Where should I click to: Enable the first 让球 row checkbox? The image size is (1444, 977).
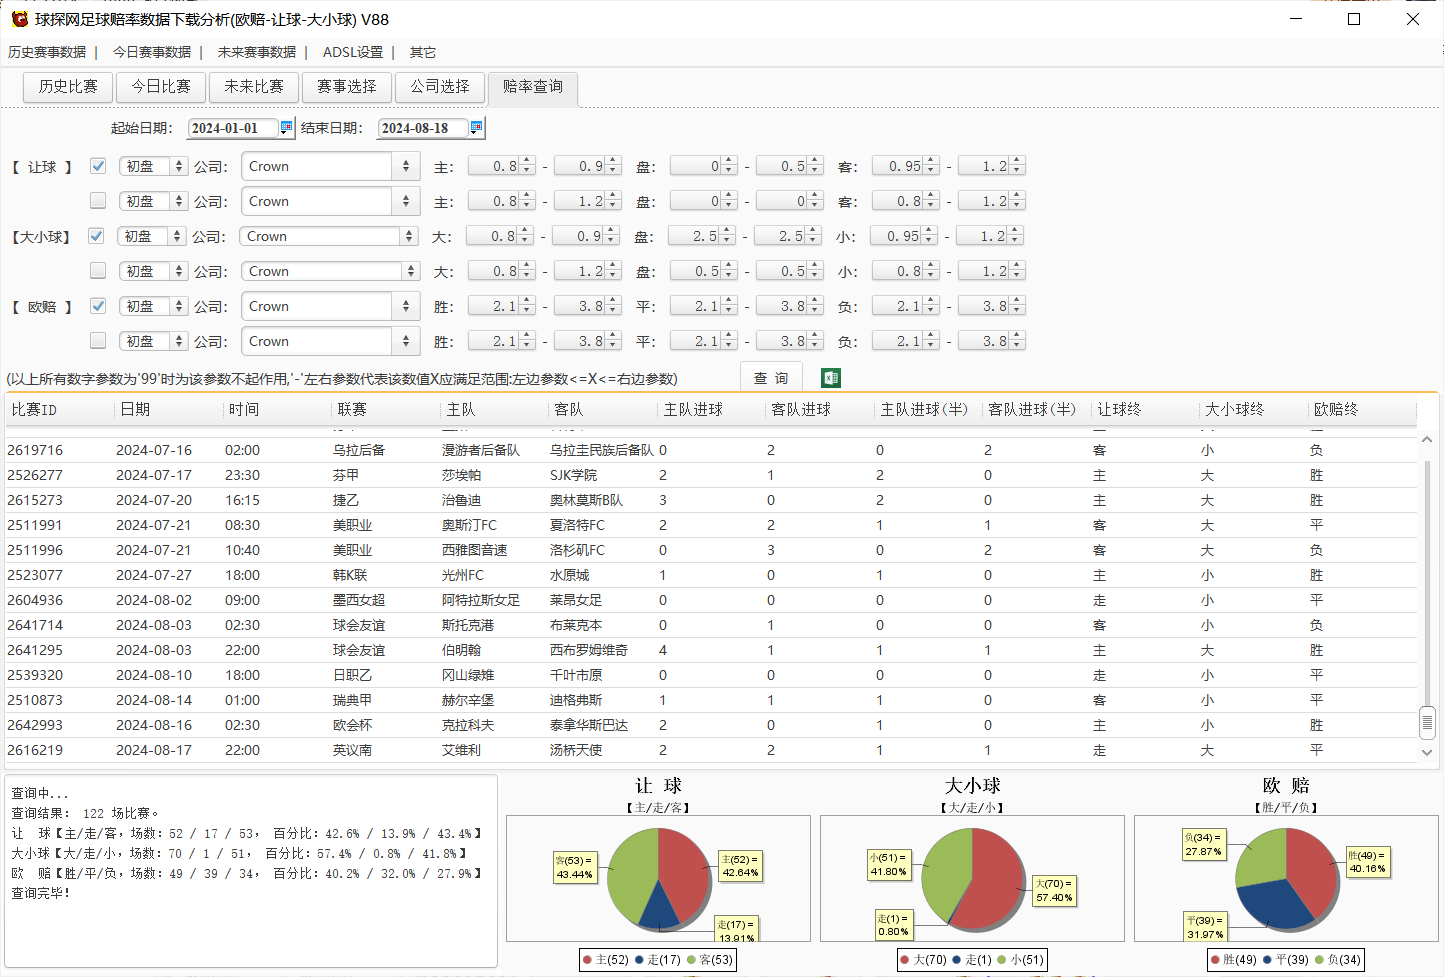(x=97, y=166)
